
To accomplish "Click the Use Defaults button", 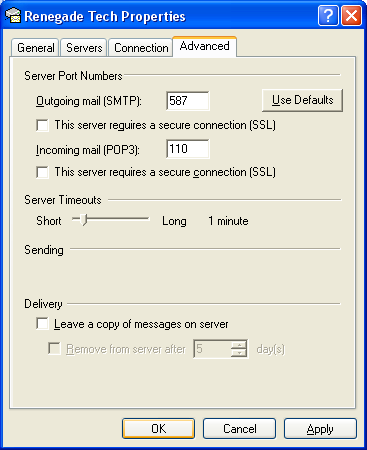I will [x=302, y=100].
